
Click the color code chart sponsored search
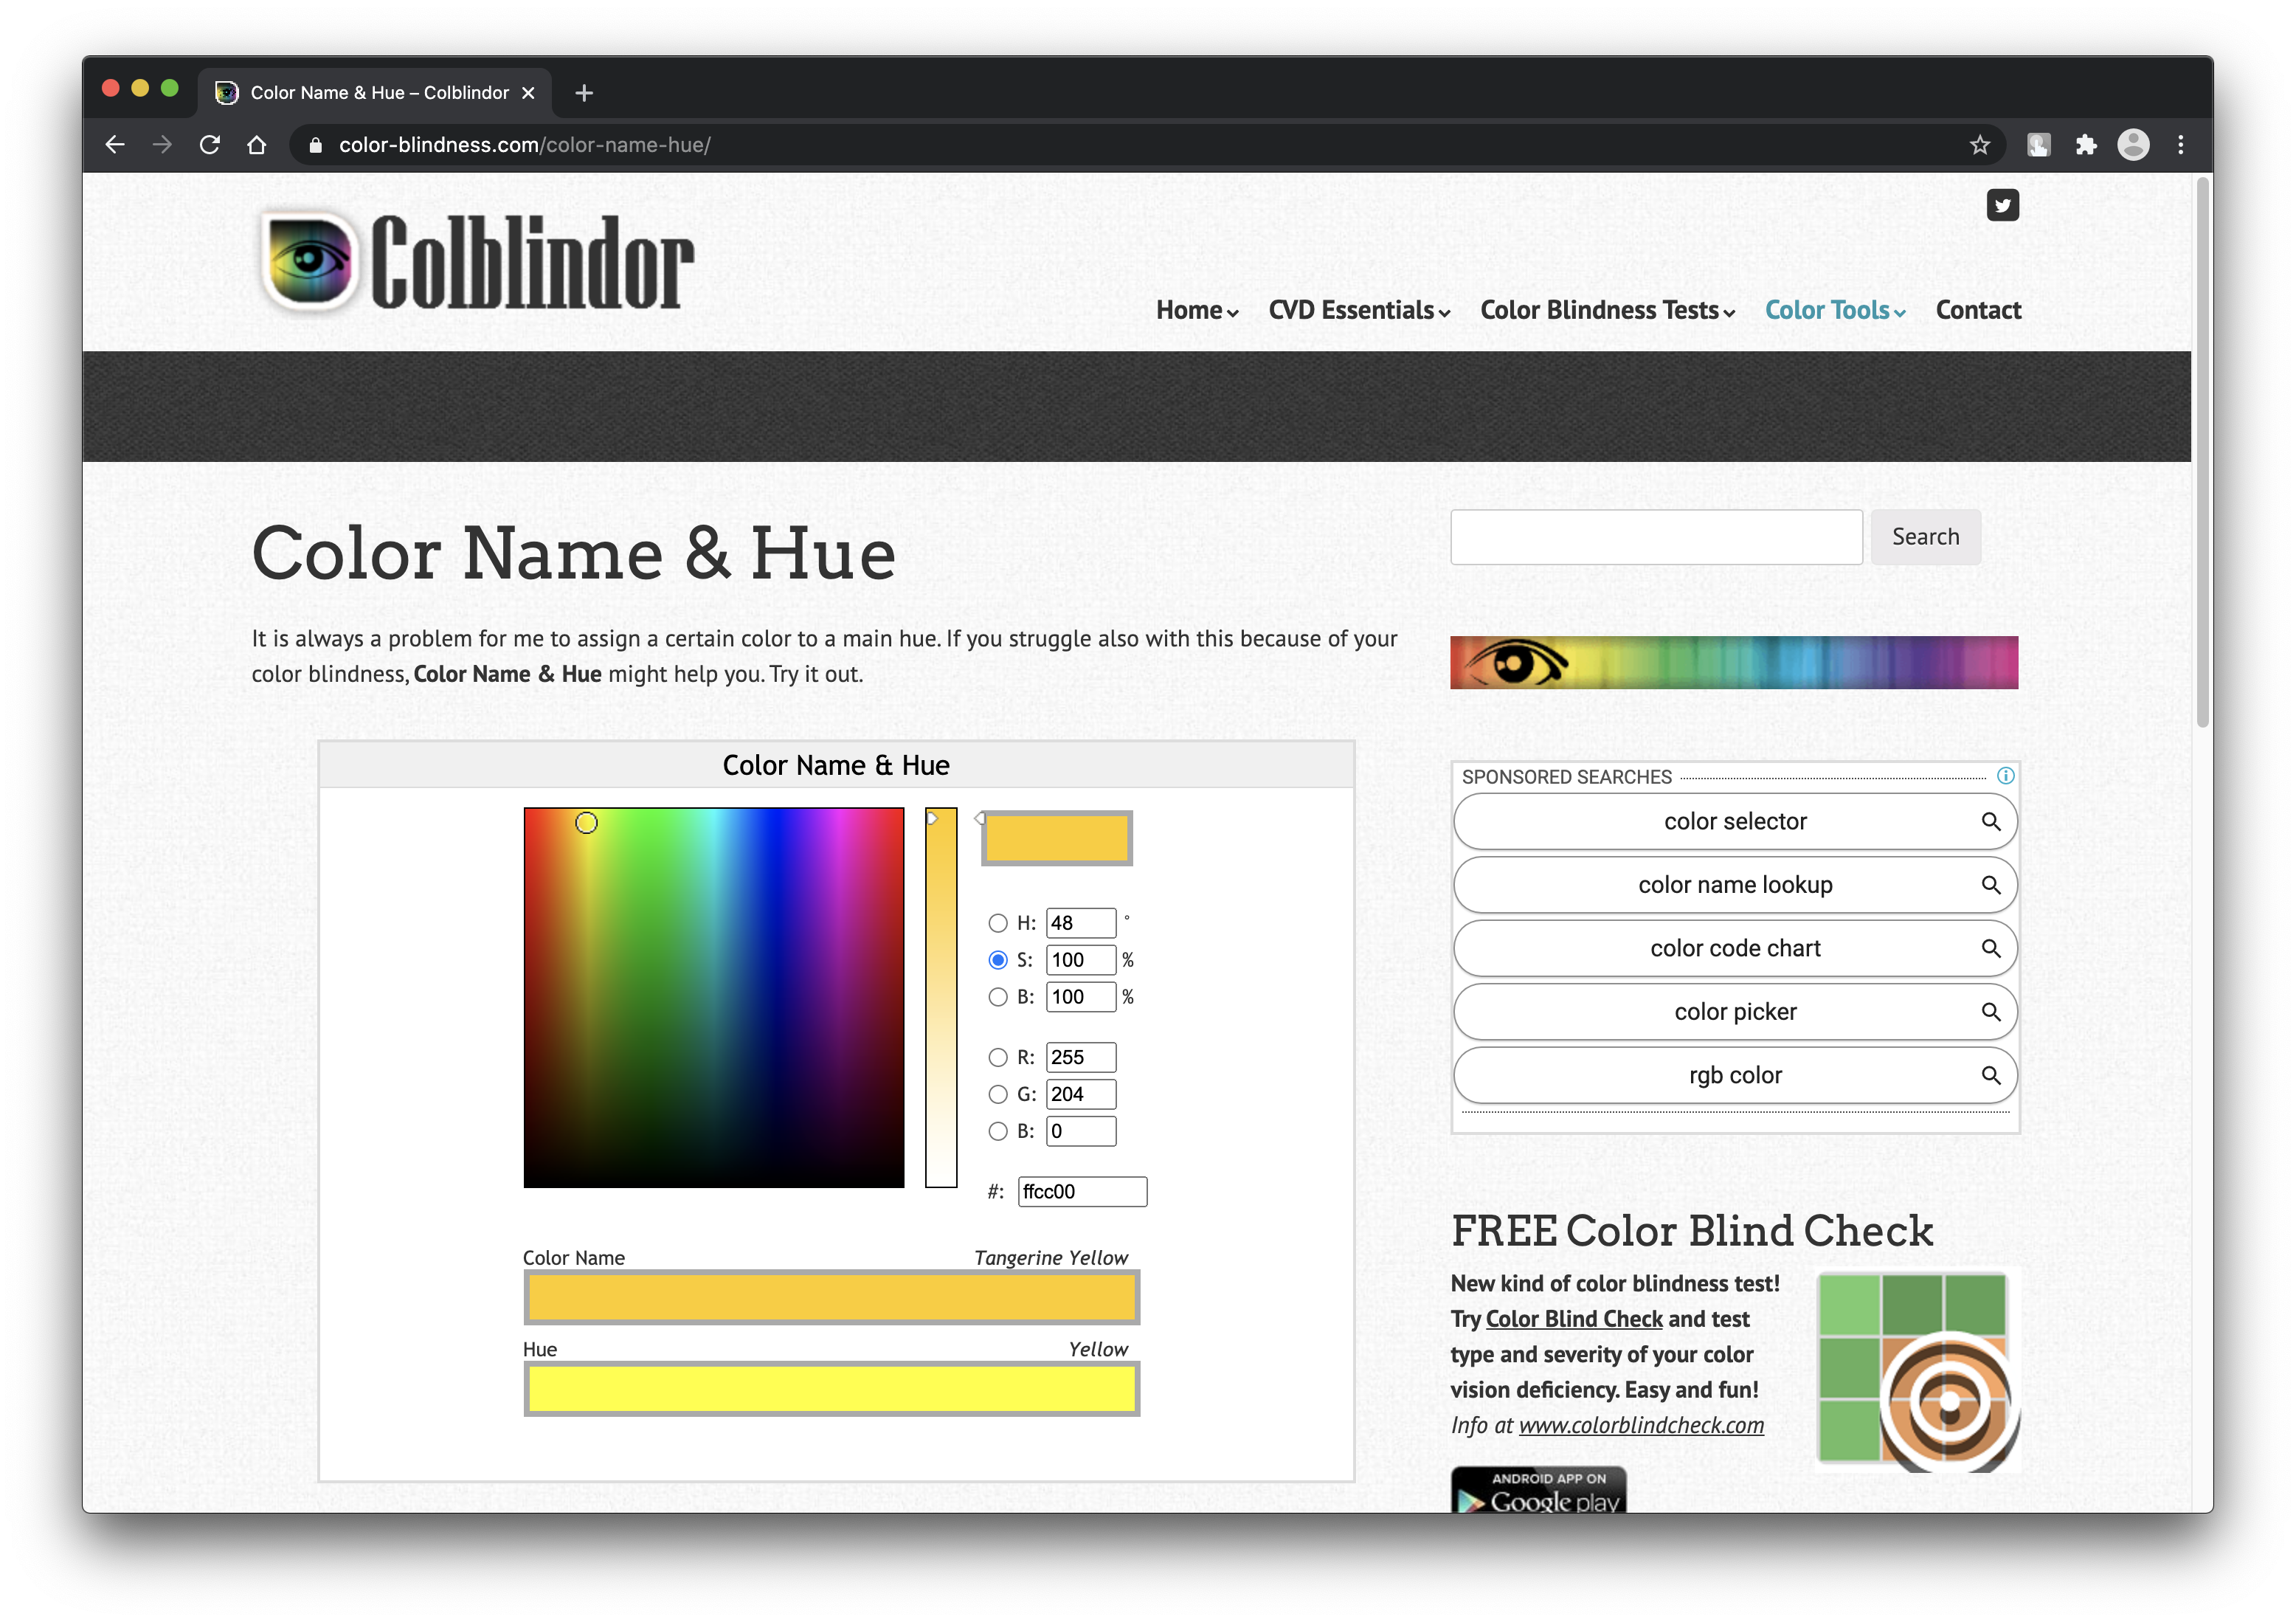(x=1735, y=948)
